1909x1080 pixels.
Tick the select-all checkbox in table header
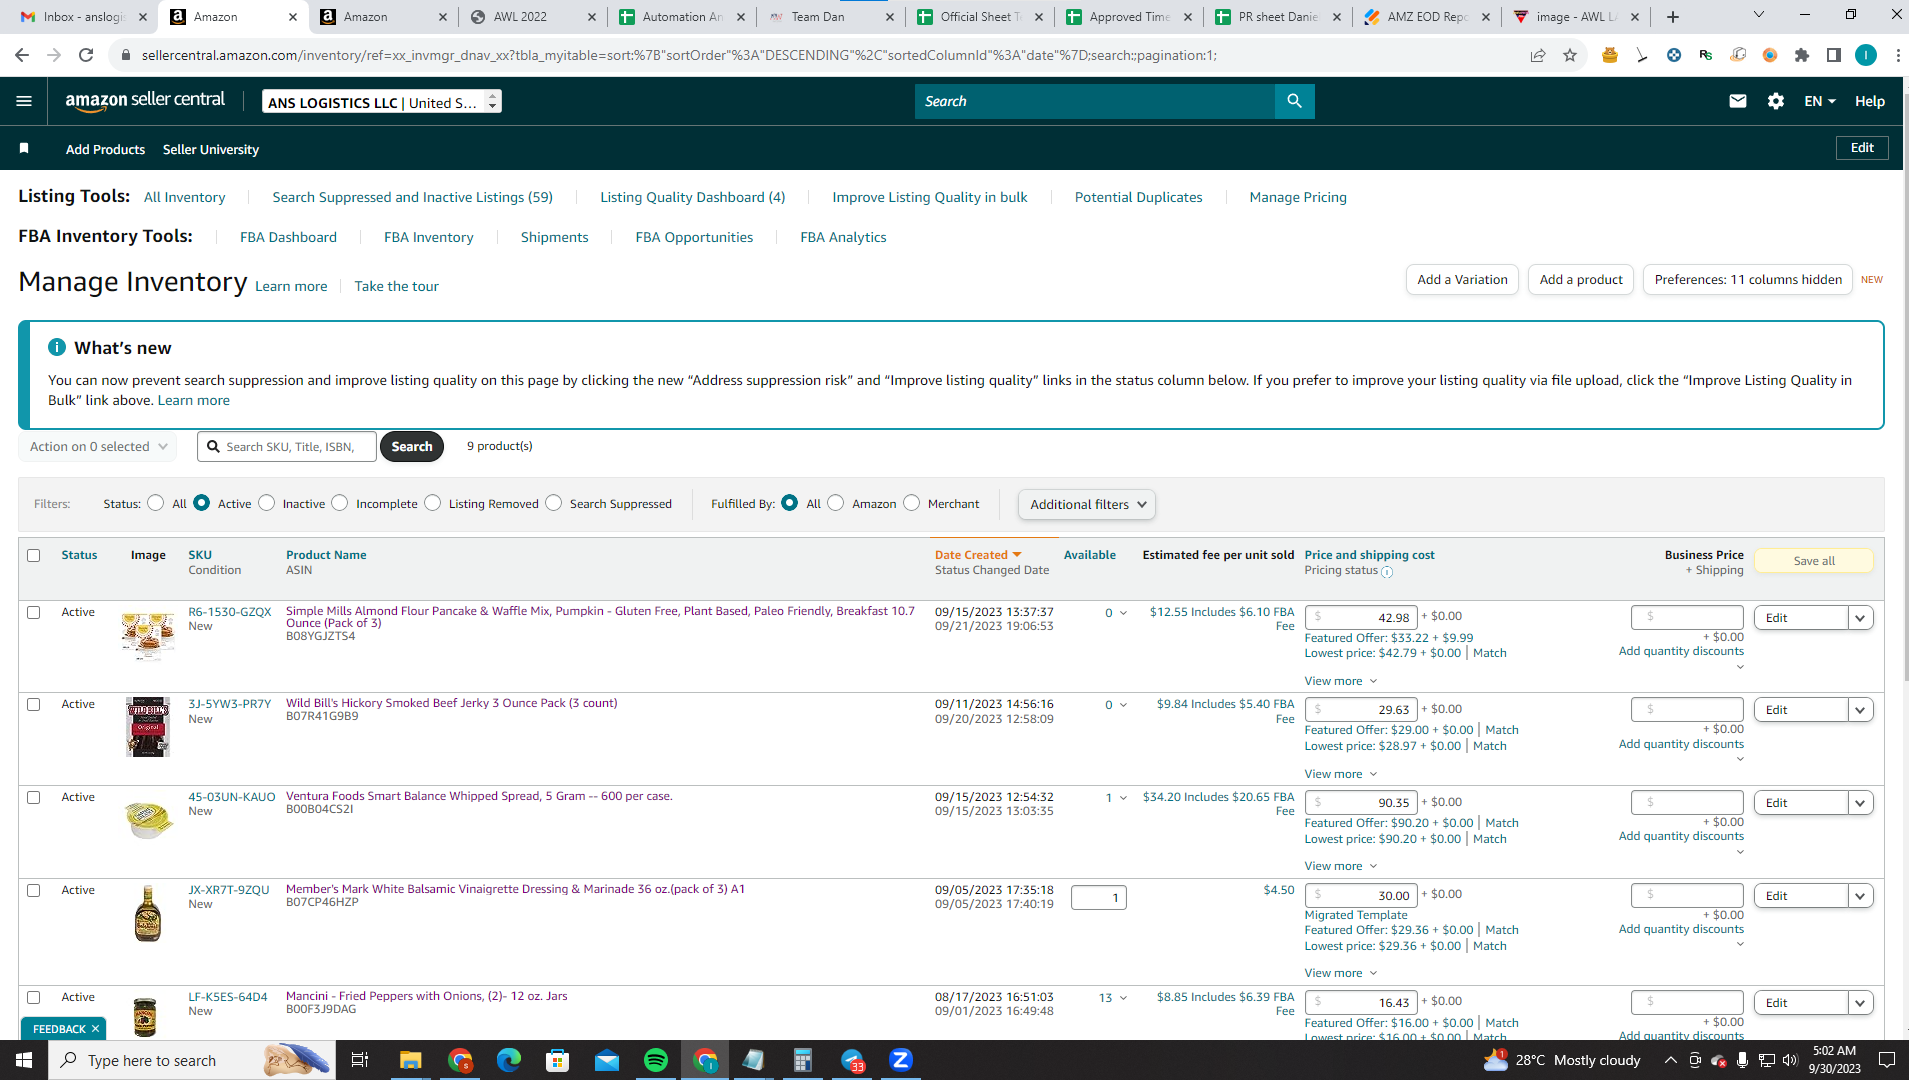pos(34,555)
